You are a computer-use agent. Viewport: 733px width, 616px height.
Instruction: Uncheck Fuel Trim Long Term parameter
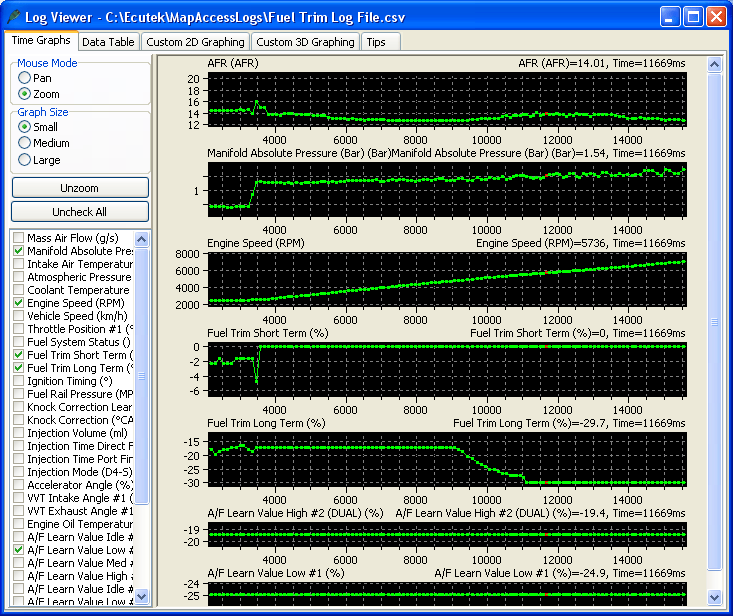19,368
